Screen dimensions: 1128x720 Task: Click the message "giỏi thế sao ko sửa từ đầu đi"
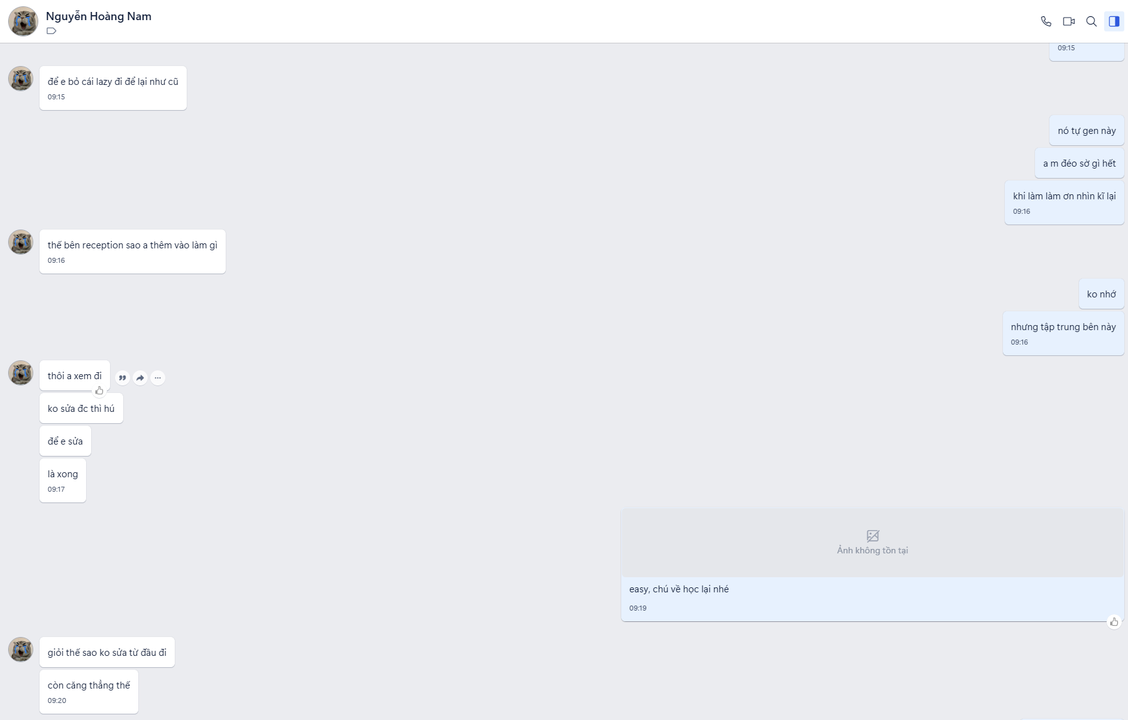(x=107, y=653)
